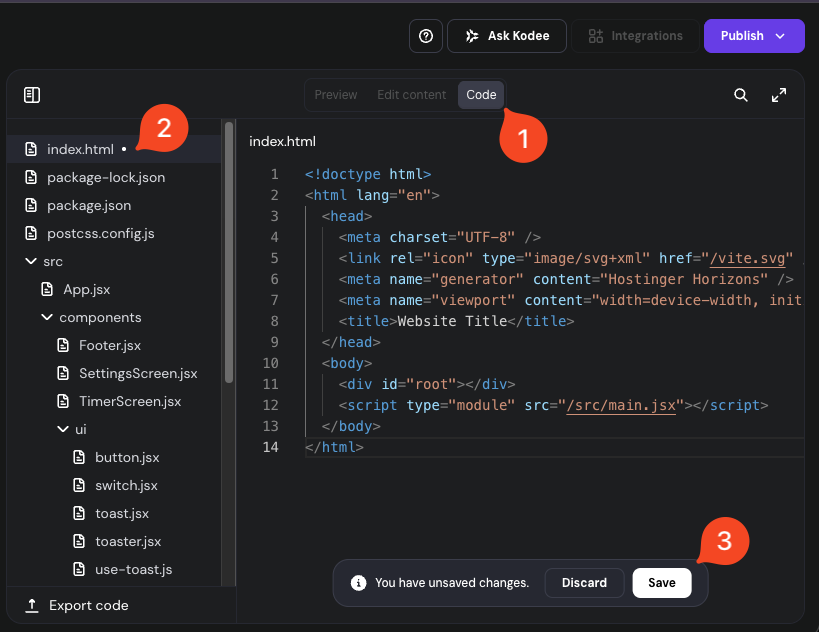Image resolution: width=819 pixels, height=632 pixels.
Task: Click the Export code upload icon
Action: pyautogui.click(x=32, y=605)
